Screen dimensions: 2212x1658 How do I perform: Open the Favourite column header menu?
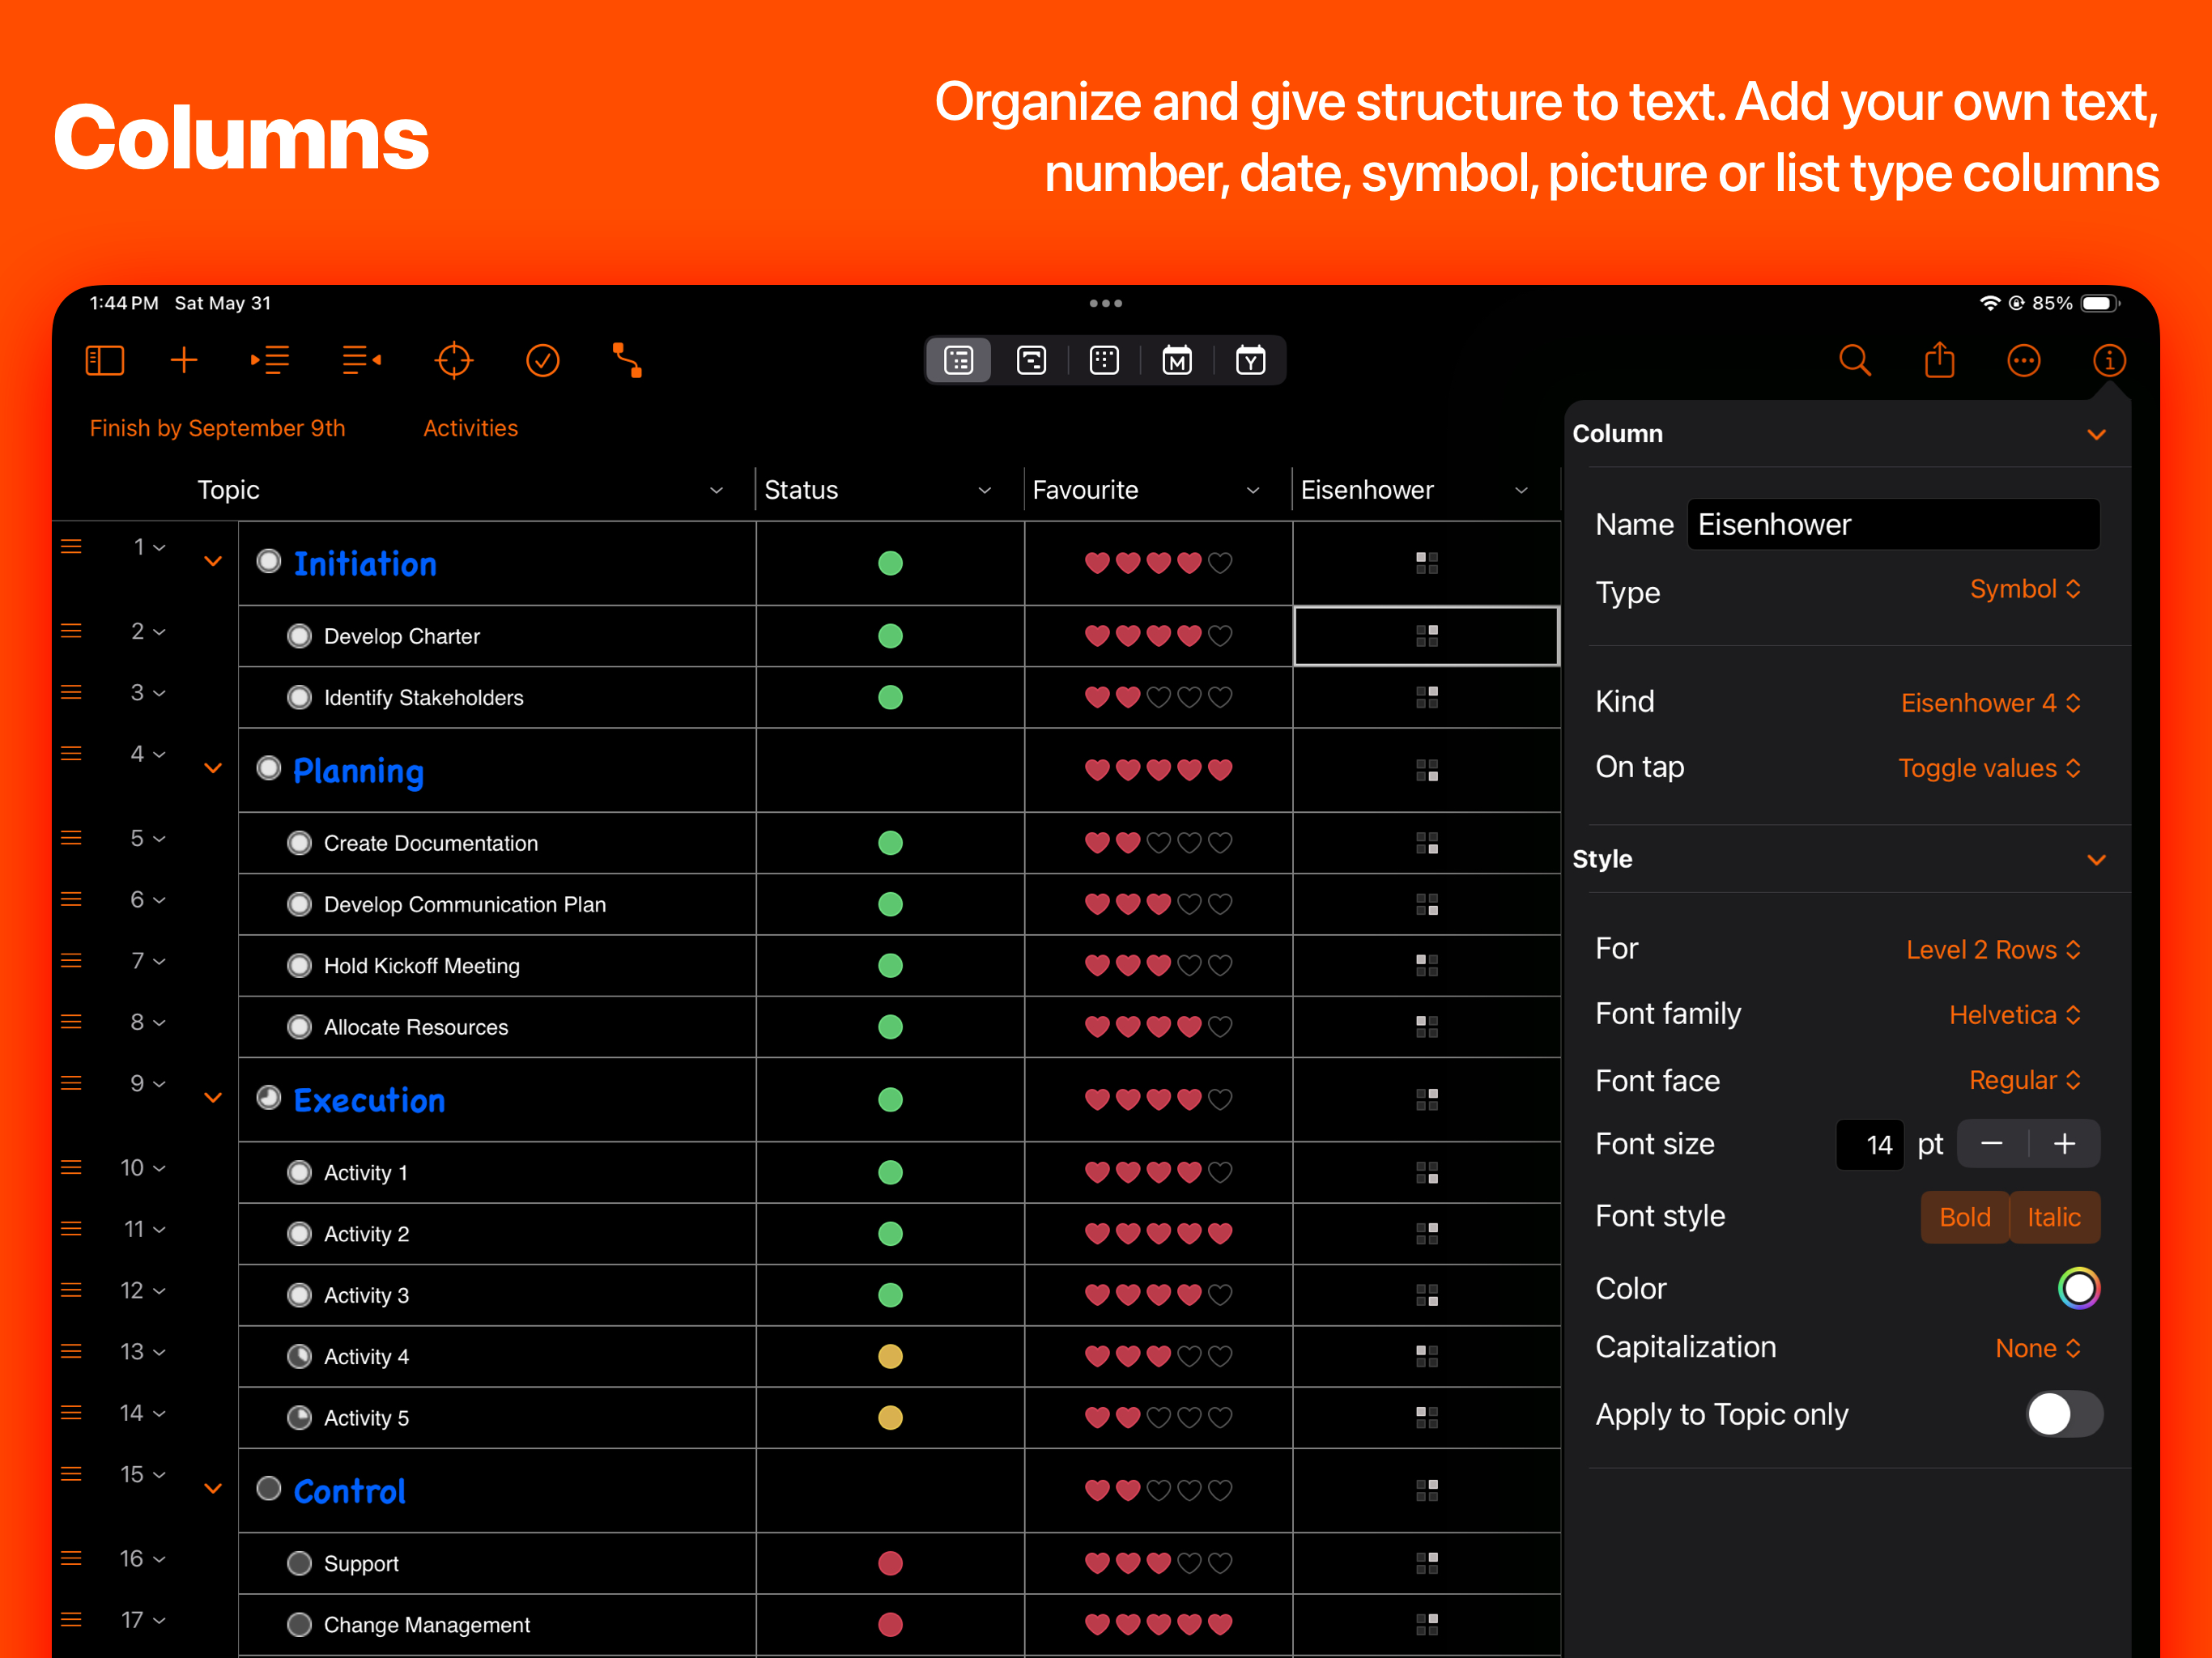pyautogui.click(x=1252, y=490)
